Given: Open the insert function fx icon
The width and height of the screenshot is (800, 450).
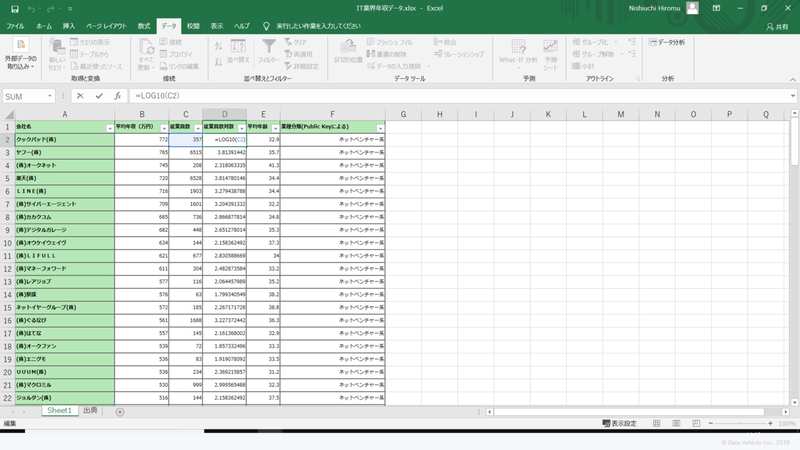Looking at the screenshot, I should (x=117, y=96).
